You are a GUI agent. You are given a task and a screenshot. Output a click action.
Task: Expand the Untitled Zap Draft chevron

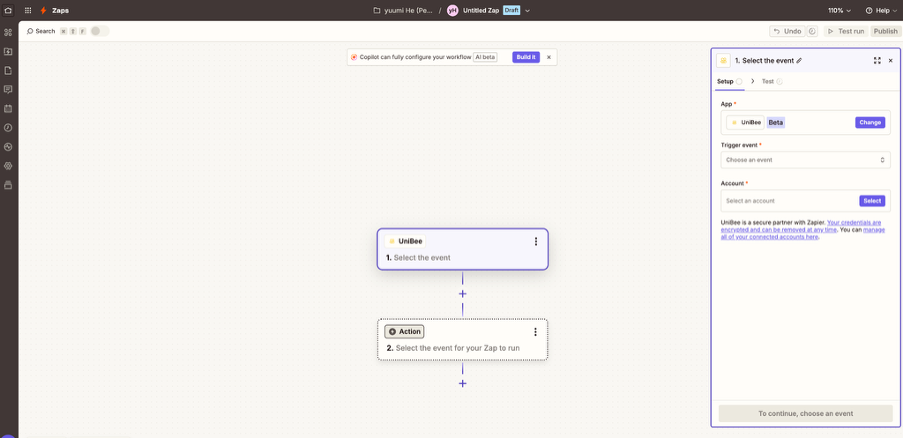click(528, 10)
